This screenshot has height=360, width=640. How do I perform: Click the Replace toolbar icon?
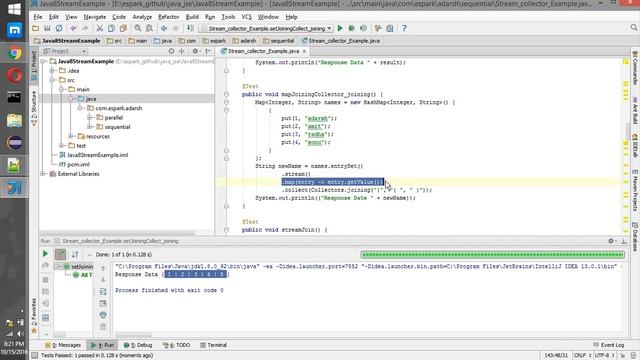point(149,28)
